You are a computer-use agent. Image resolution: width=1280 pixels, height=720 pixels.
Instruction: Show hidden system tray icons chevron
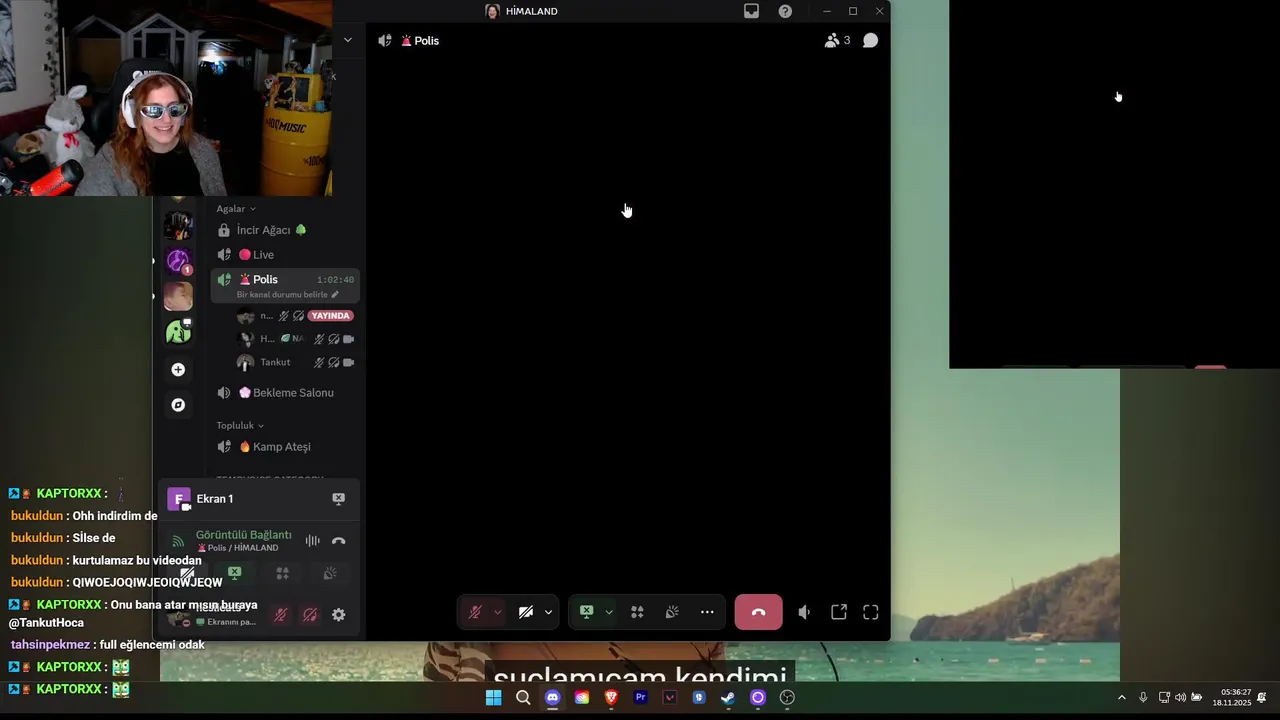click(1121, 698)
